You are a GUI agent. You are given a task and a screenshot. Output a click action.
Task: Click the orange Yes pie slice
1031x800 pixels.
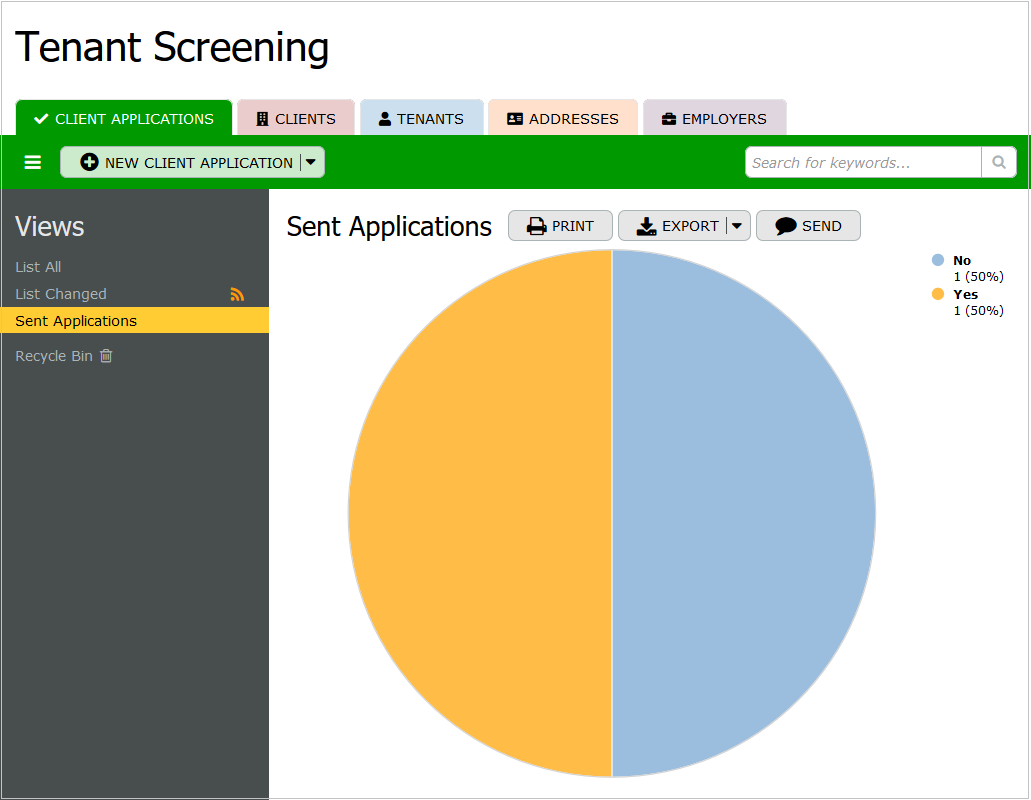[x=480, y=513]
